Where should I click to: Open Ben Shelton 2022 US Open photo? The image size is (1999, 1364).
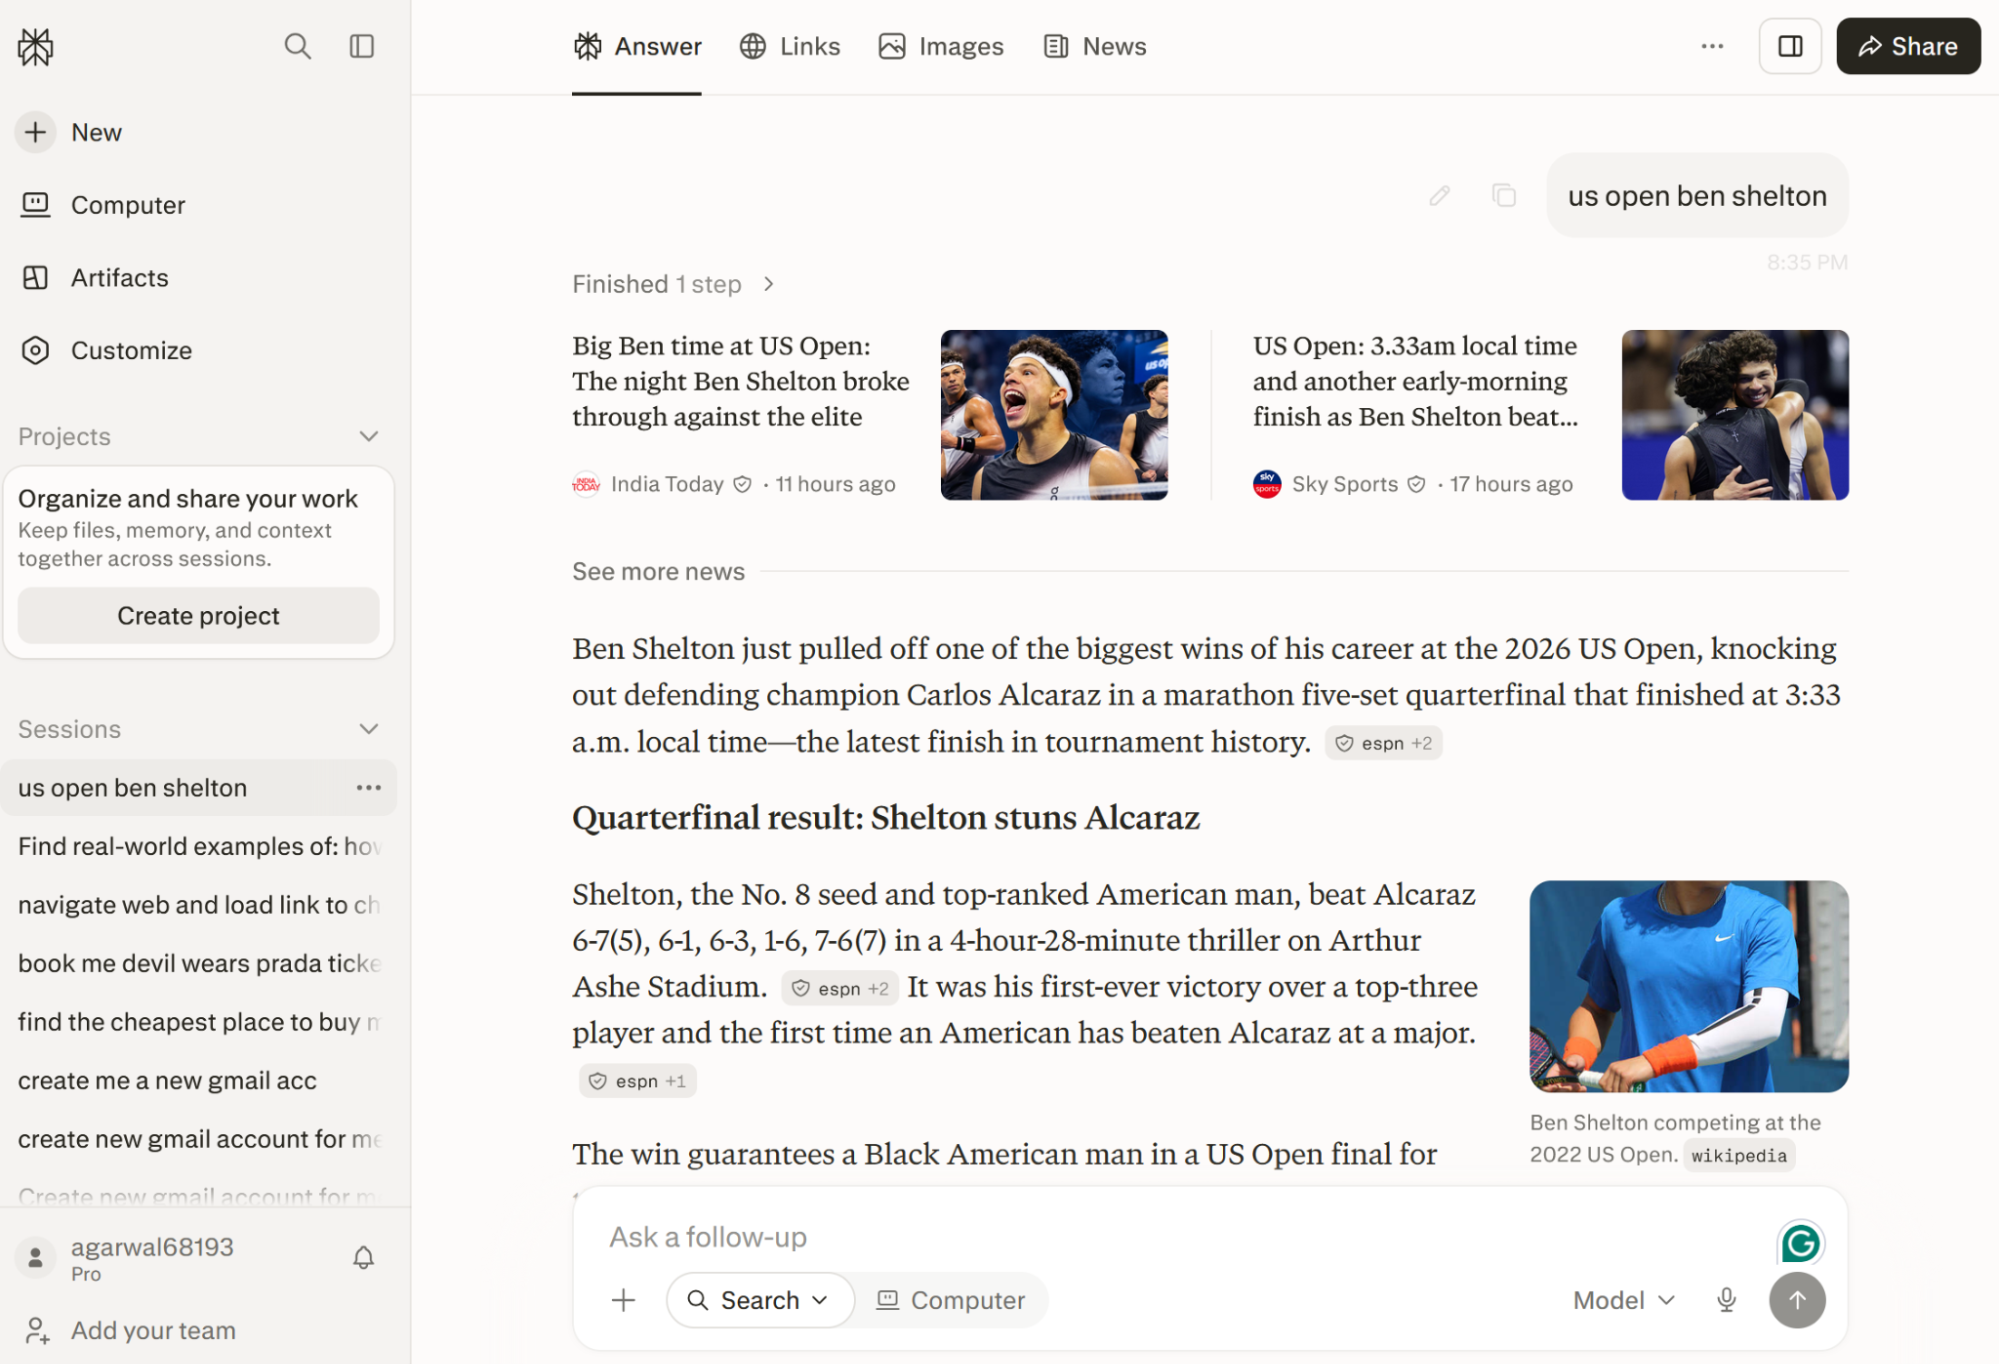1688,986
